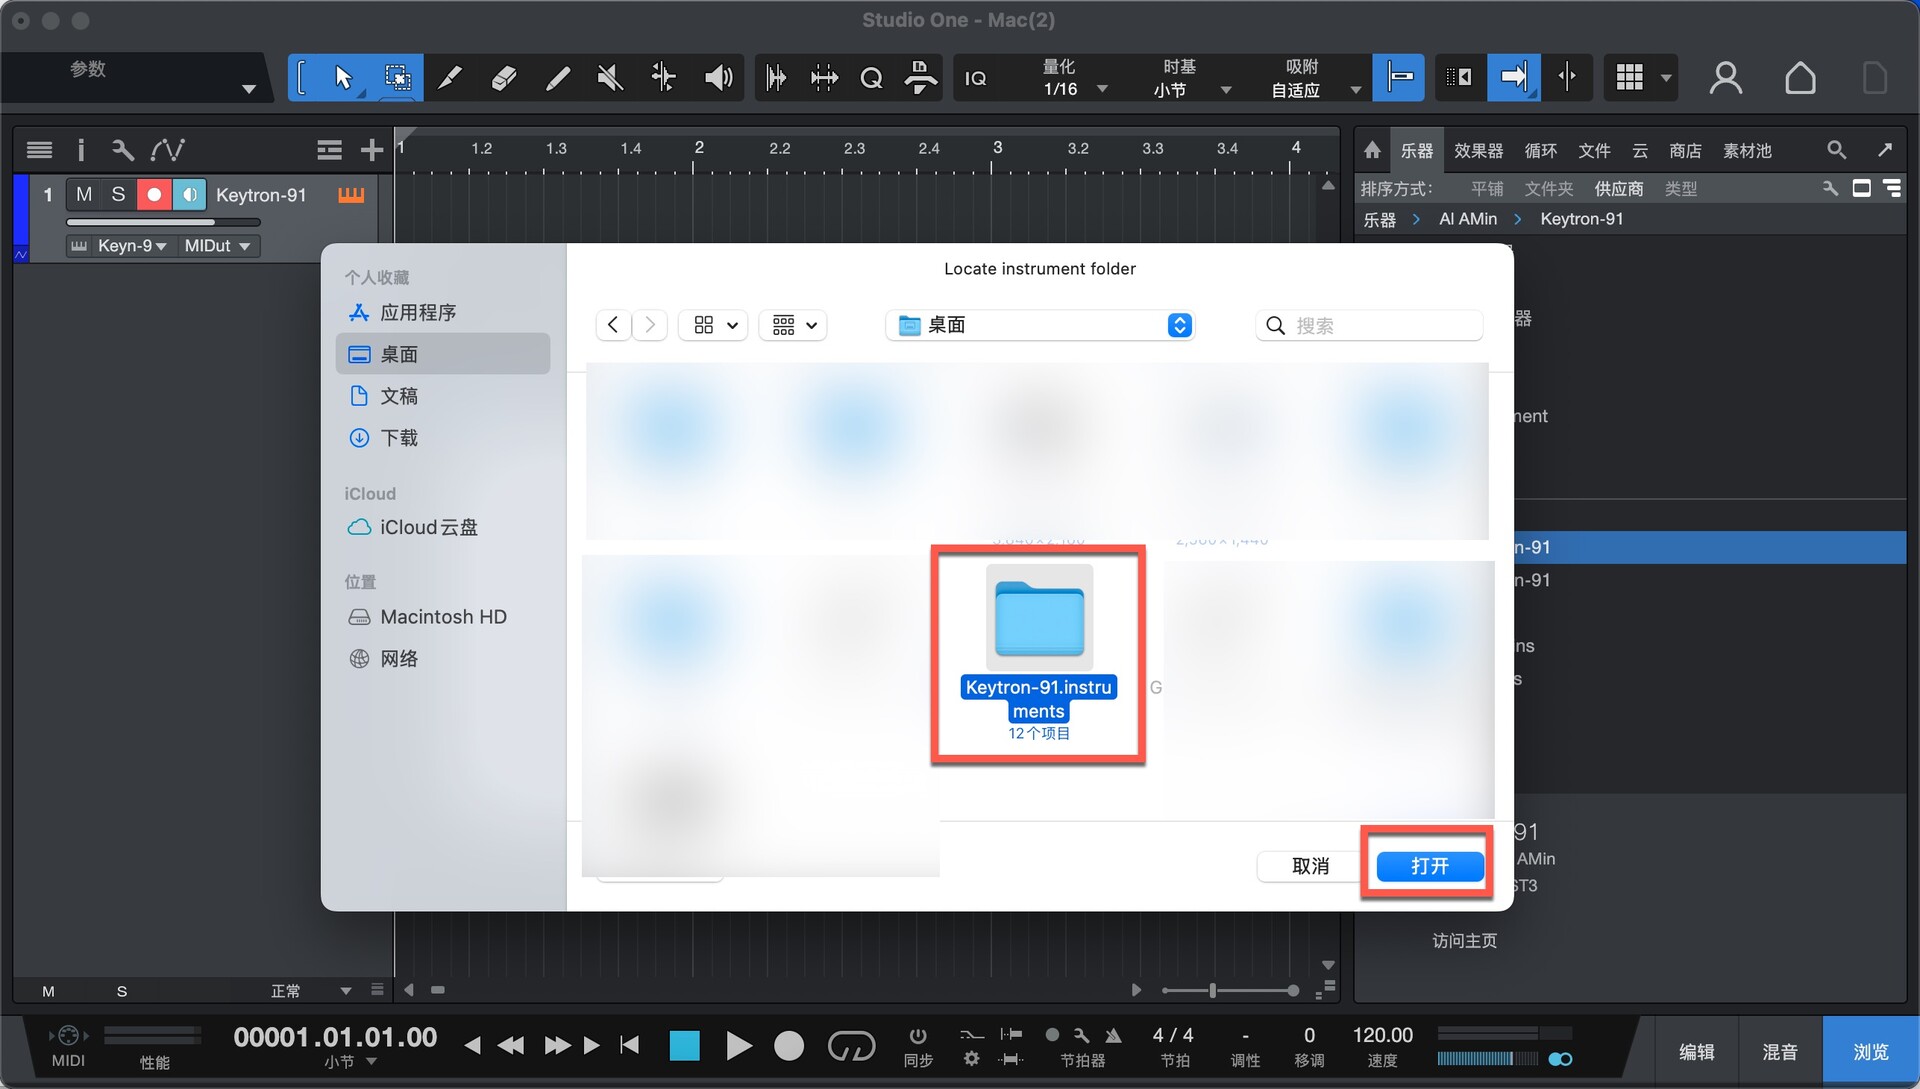Image resolution: width=1920 pixels, height=1089 pixels.
Task: Click the Stop transport button
Action: (x=684, y=1046)
